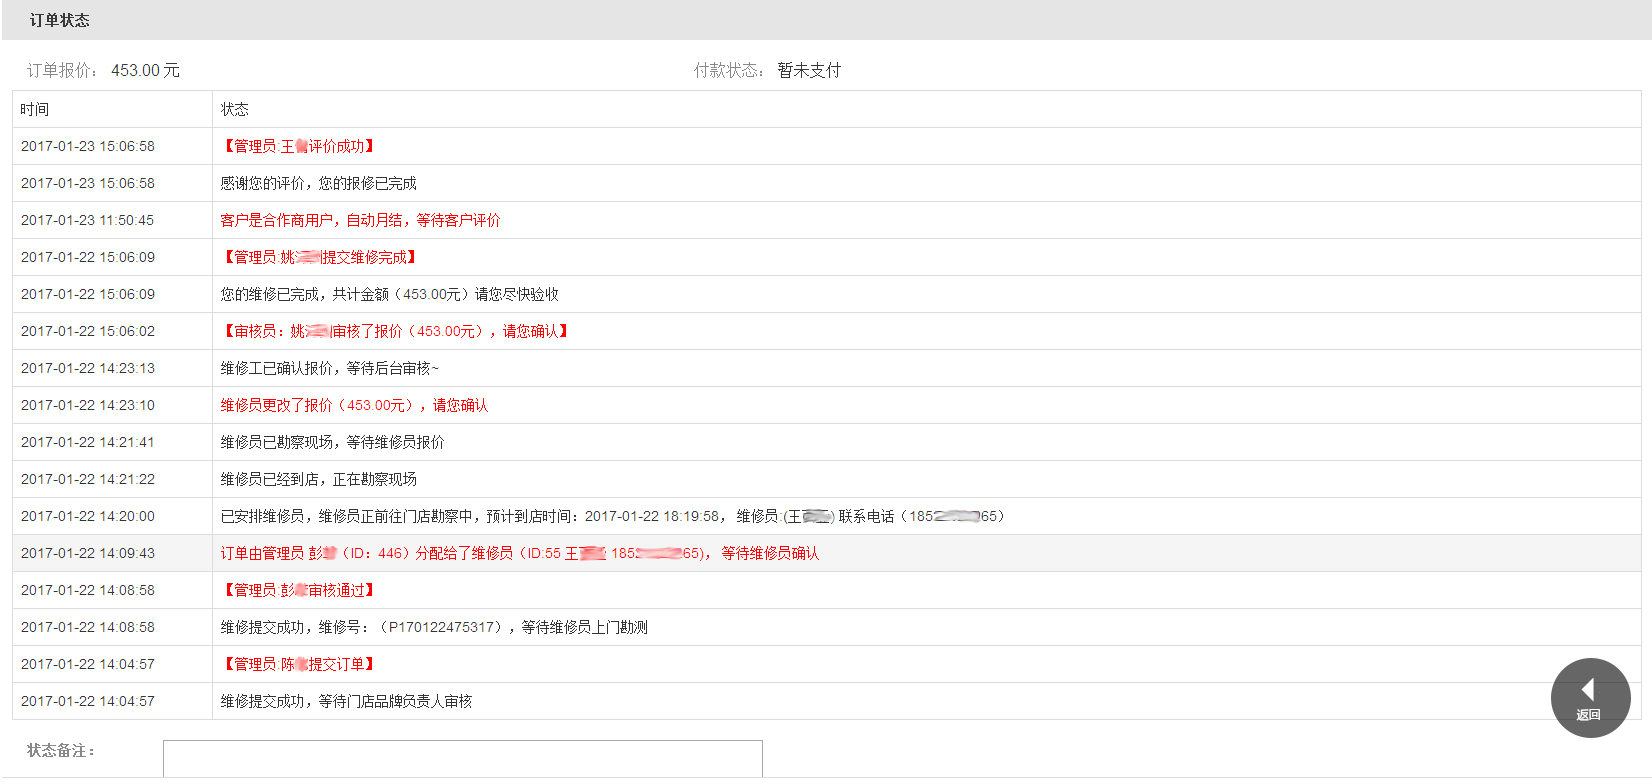This screenshot has height=782, width=1652.
Task: Select timestamp 2017-01-22 15:06:02
Action: (x=88, y=331)
